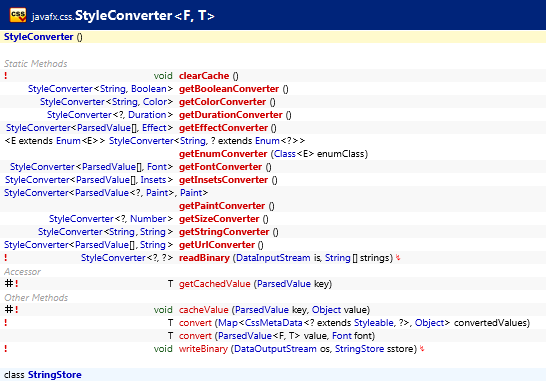Open getStringConverter method link

tap(224, 232)
